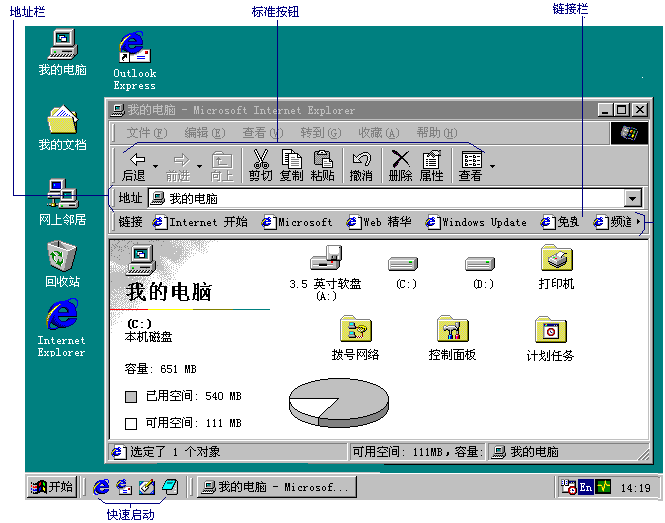Click the 链接 links bar label
Viewport: 665px width, 523px height.
(x=130, y=222)
